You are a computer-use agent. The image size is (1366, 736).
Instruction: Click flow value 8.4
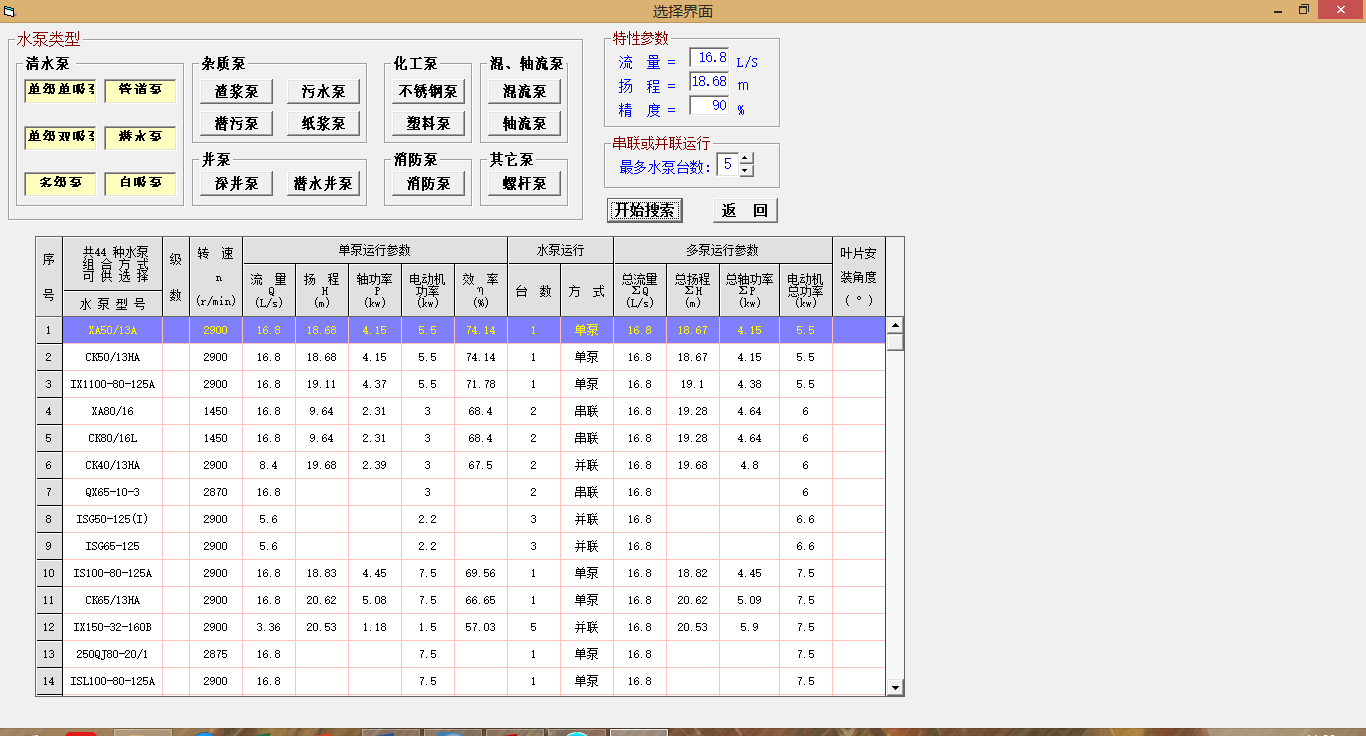[269, 465]
